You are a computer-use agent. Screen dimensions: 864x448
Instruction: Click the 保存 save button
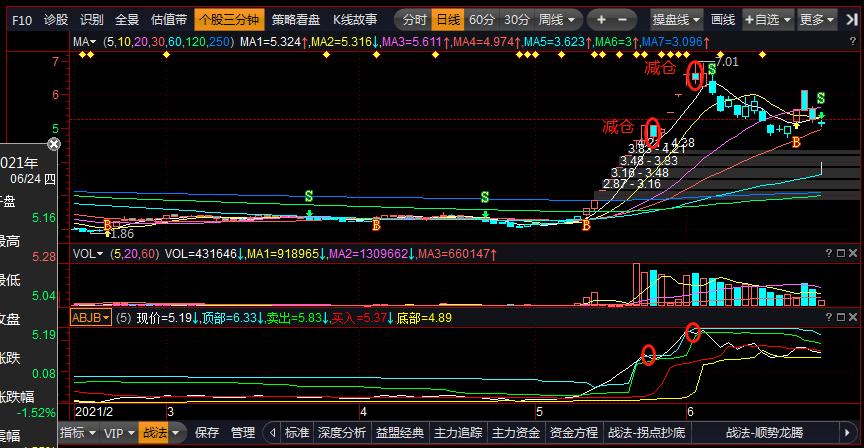click(207, 433)
